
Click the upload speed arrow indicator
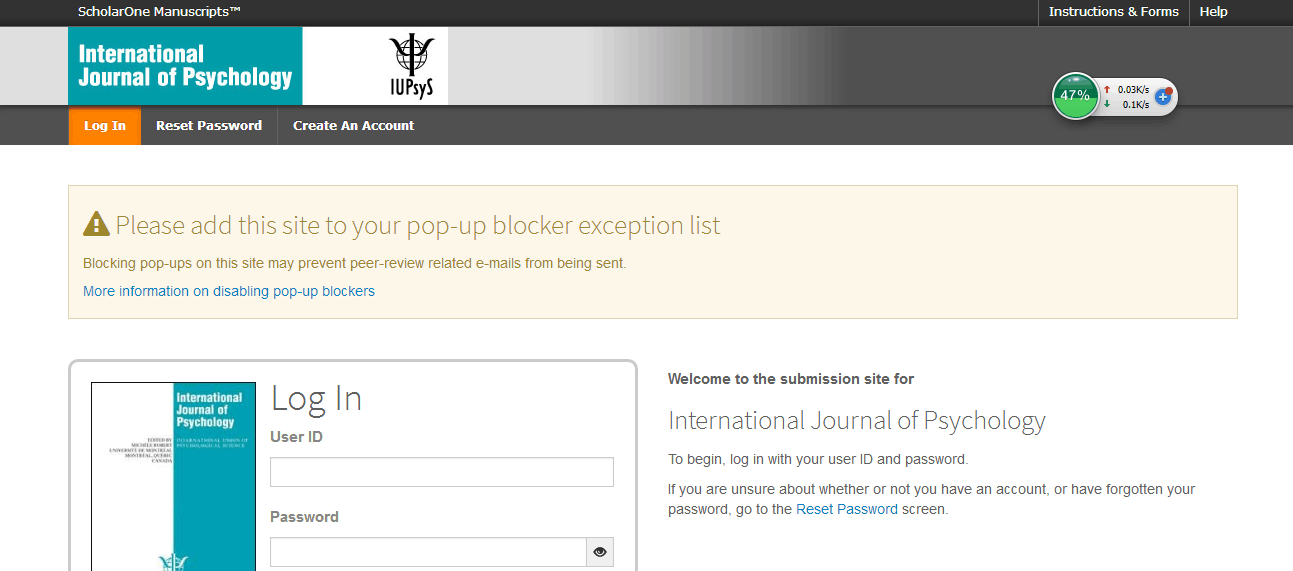1107,90
